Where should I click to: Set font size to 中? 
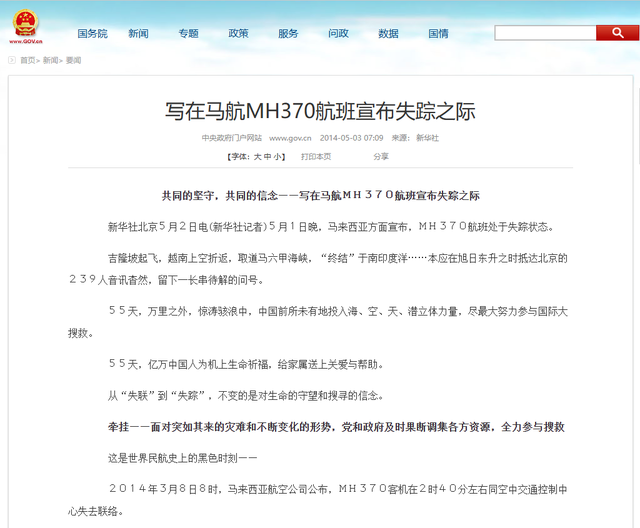point(267,157)
